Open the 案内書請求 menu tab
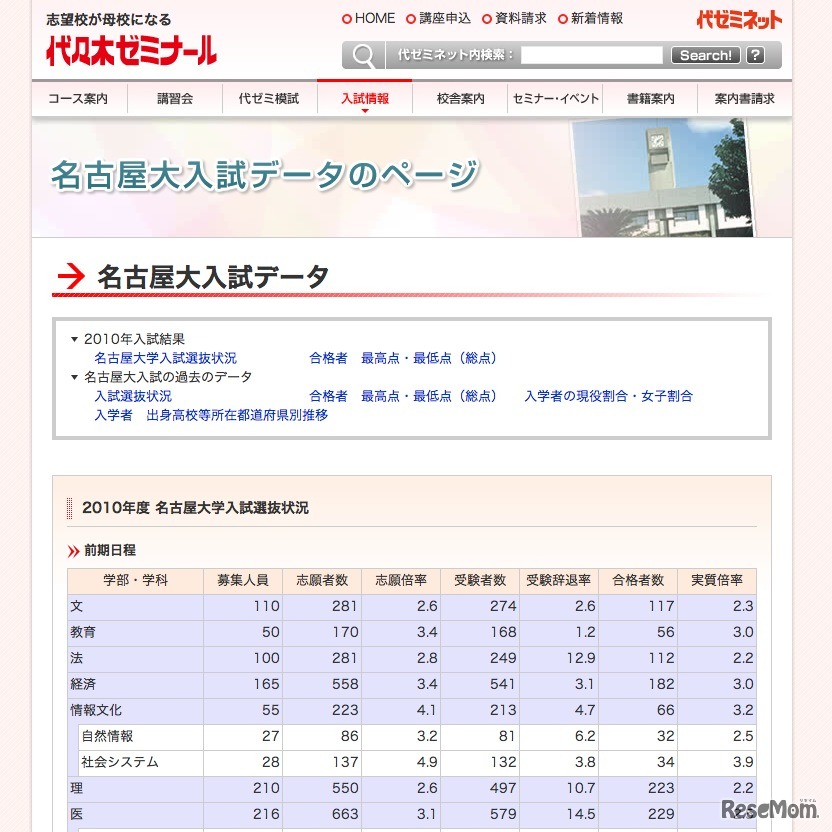 point(744,99)
